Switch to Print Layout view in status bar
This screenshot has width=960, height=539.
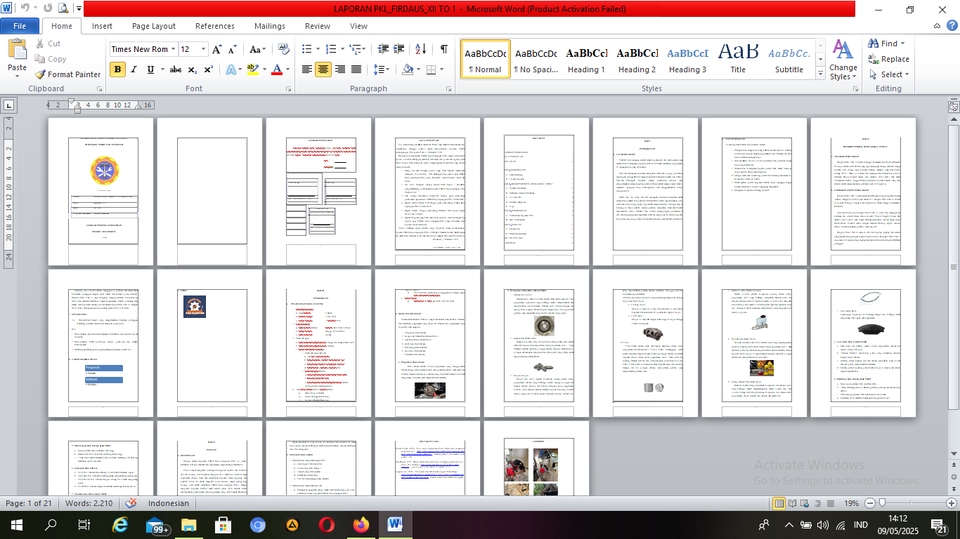779,503
